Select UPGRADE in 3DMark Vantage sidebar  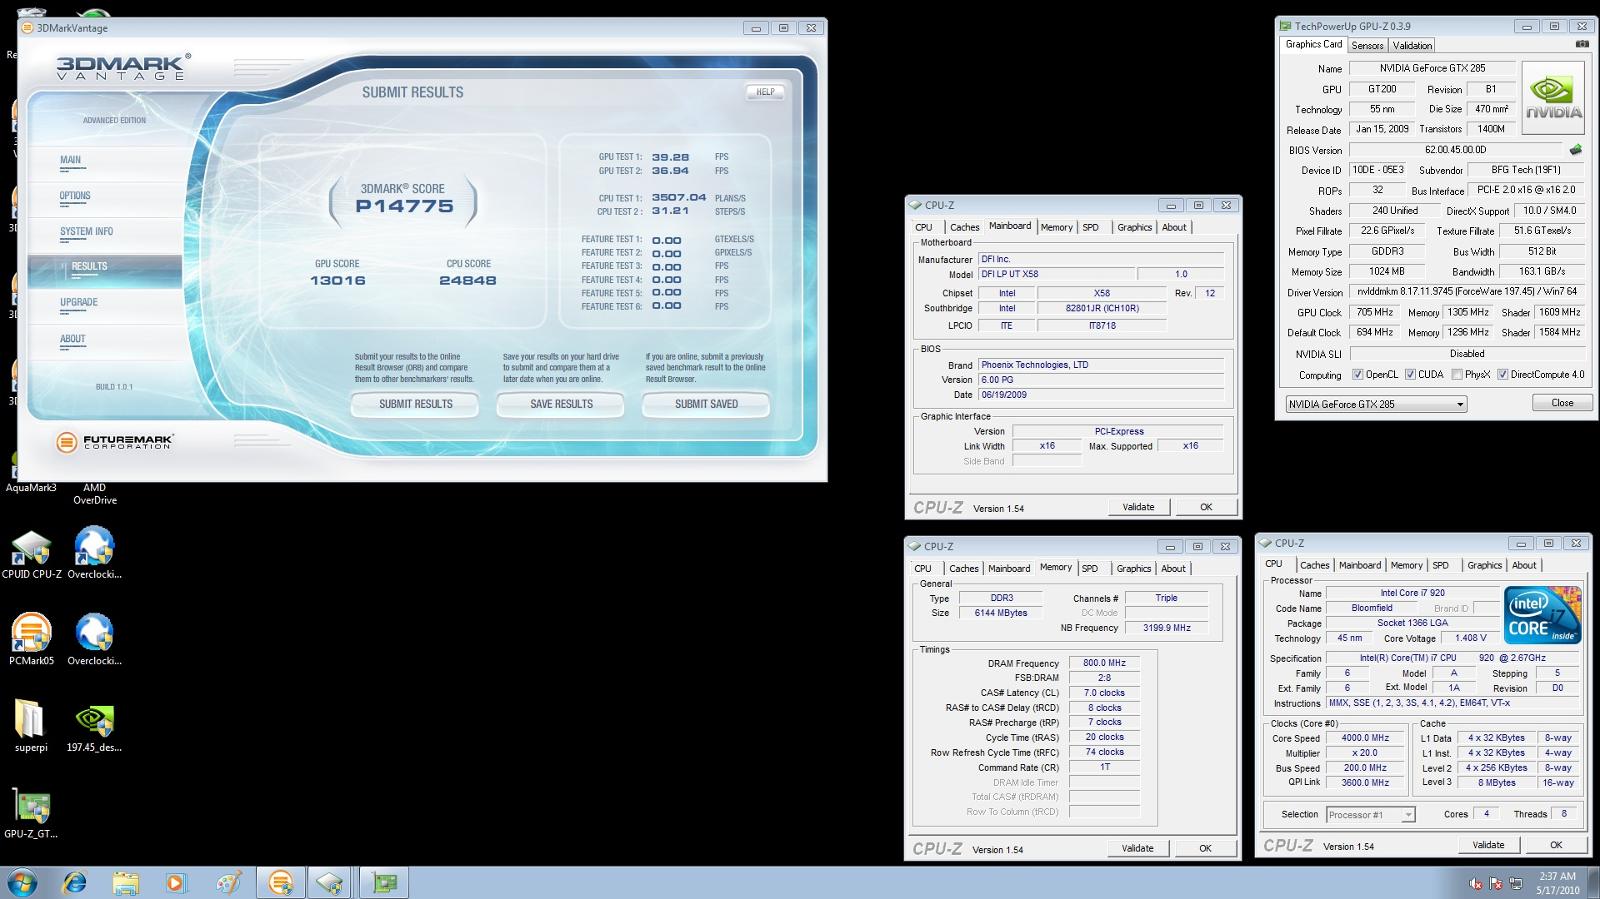pyautogui.click(x=79, y=302)
